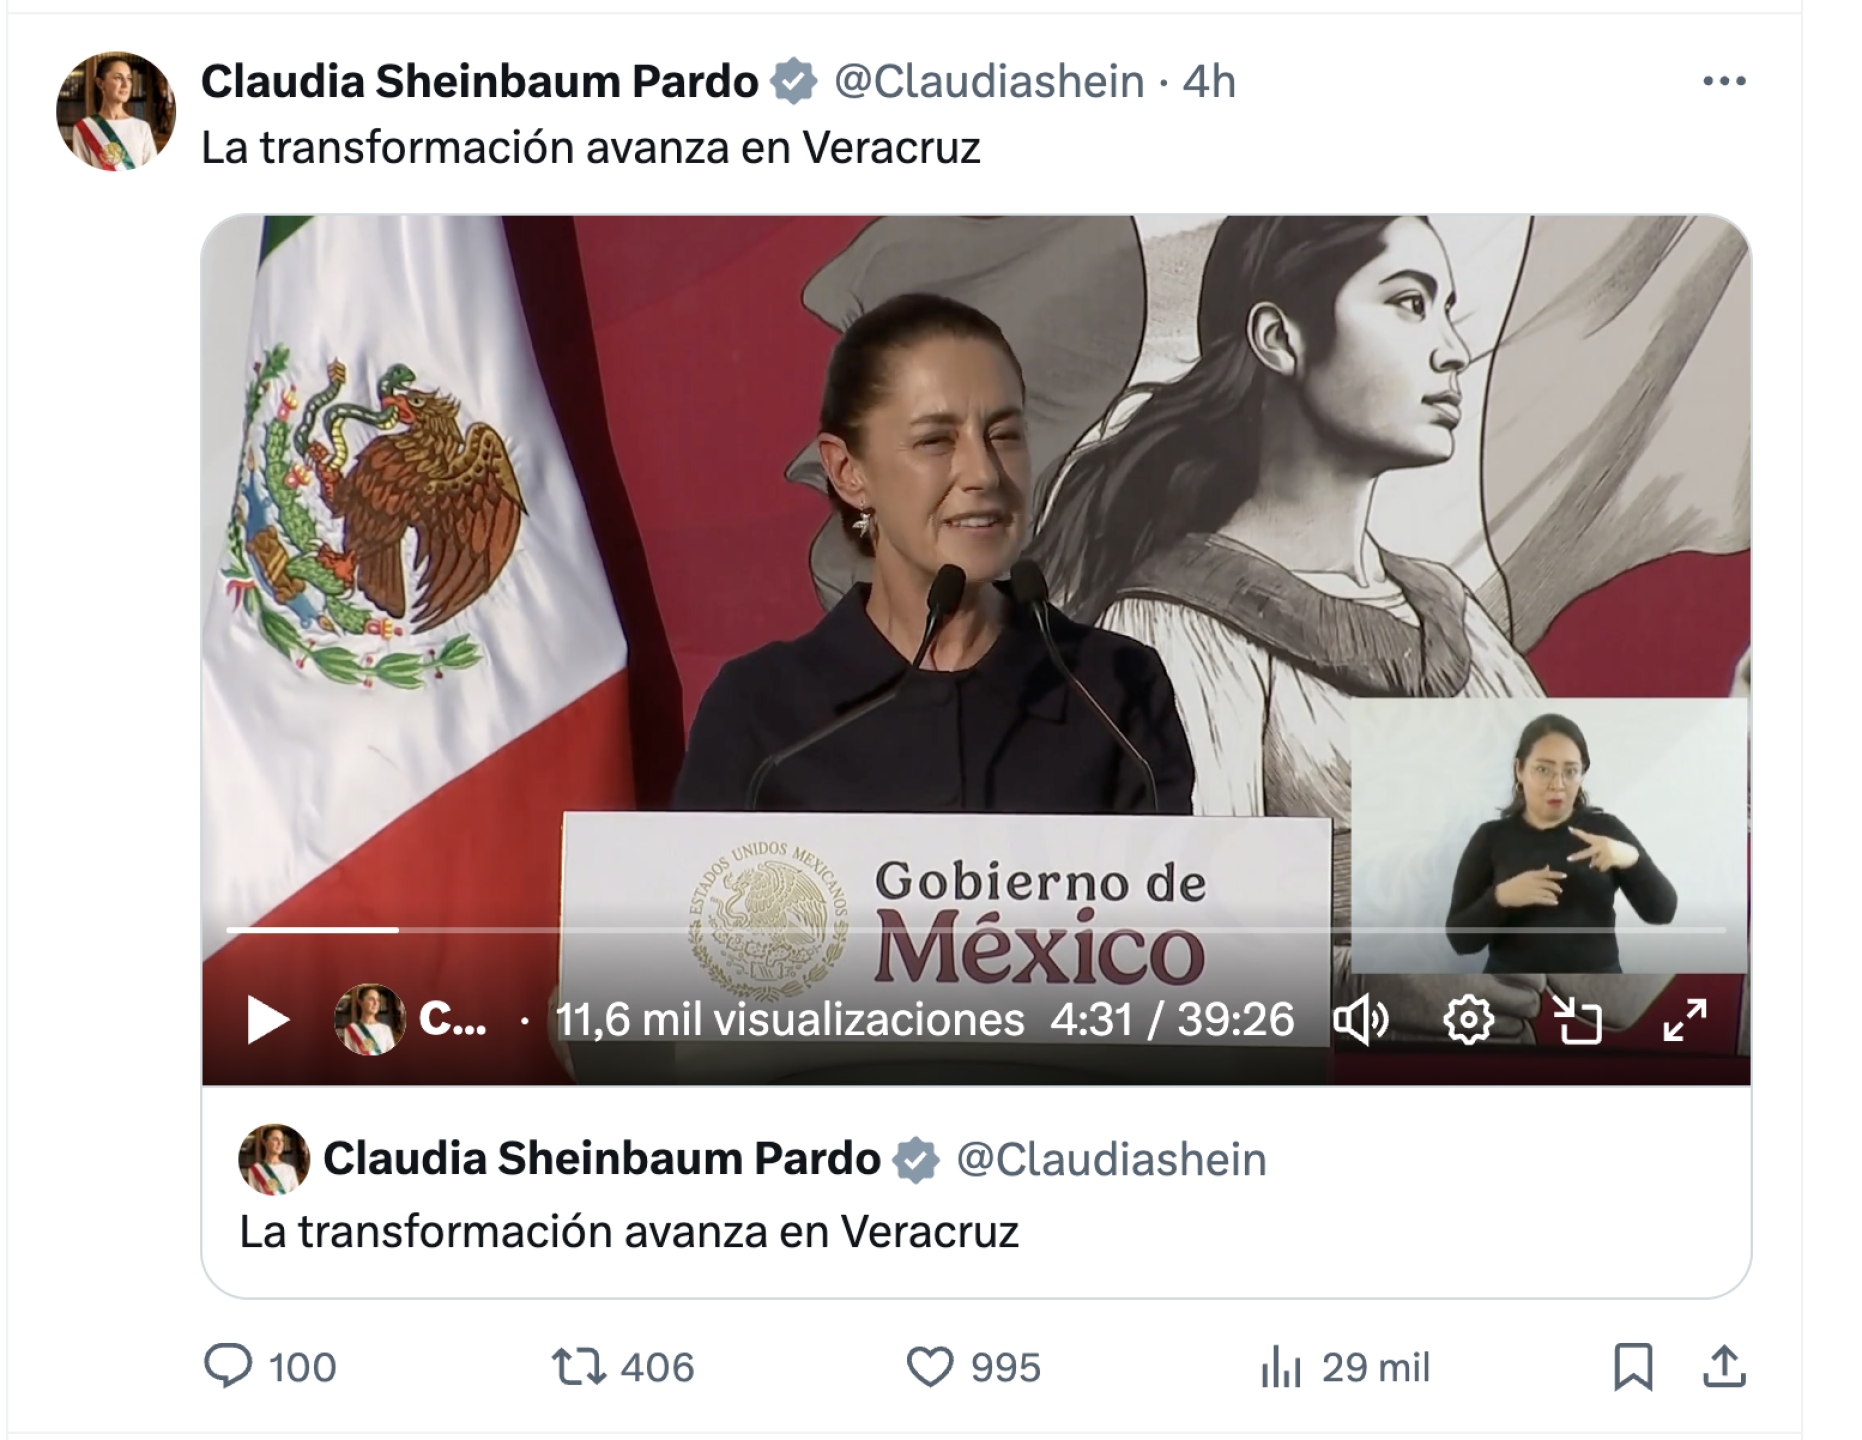Expand video to fullscreen
1862x1440 pixels.
tap(1685, 1020)
